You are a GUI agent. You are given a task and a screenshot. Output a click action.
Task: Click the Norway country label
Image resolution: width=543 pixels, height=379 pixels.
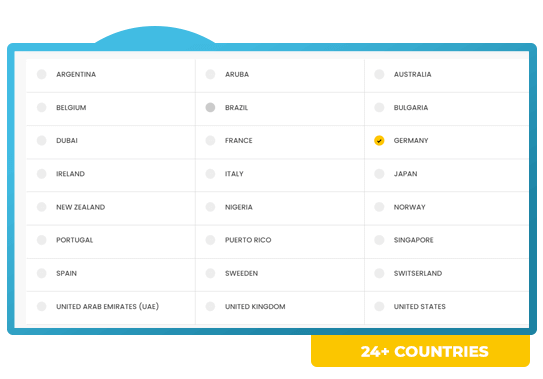tap(409, 207)
